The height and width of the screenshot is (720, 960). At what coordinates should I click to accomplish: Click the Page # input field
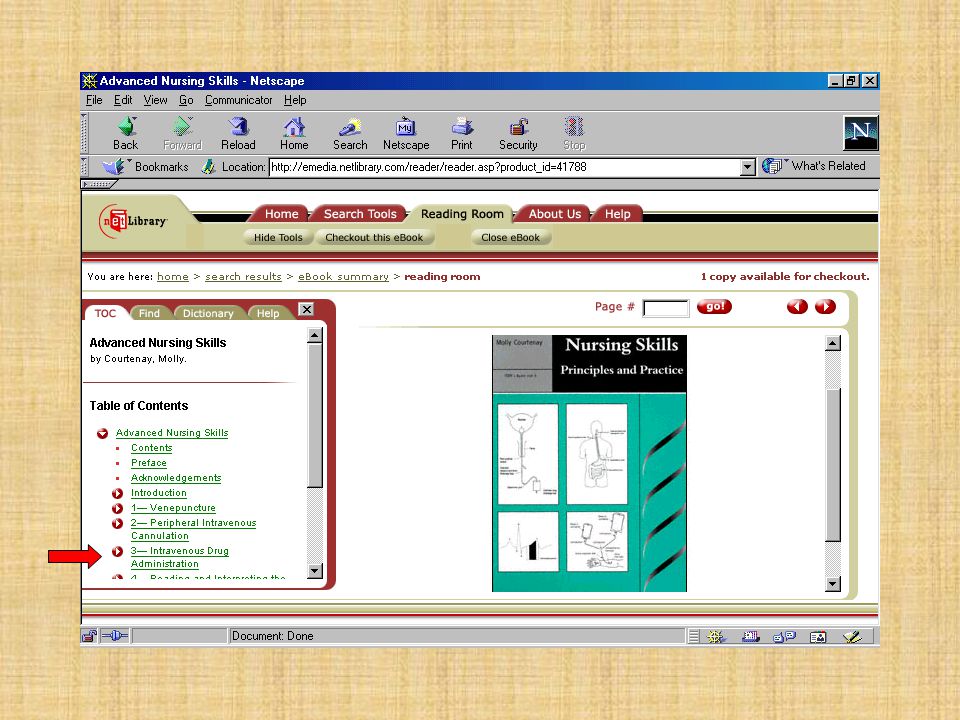[666, 308]
